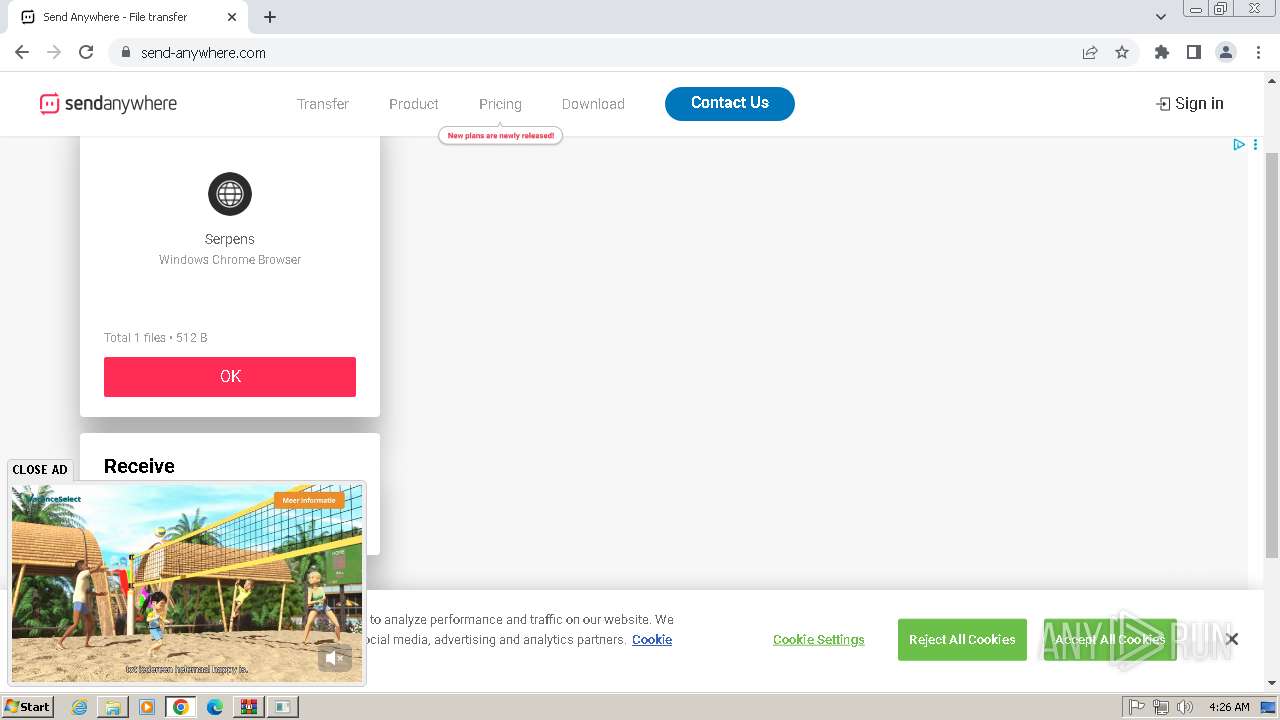View site info lock icon
This screenshot has width=1280, height=720.
click(x=125, y=53)
